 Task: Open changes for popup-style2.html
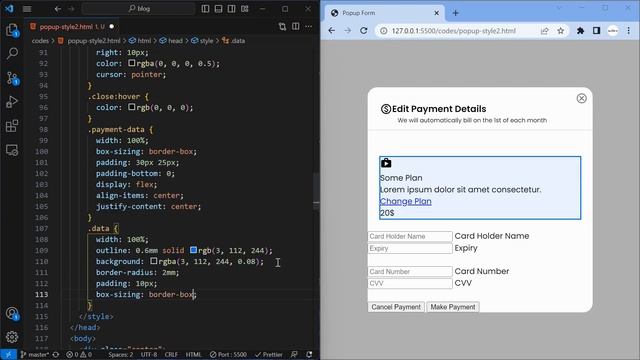click(x=282, y=27)
